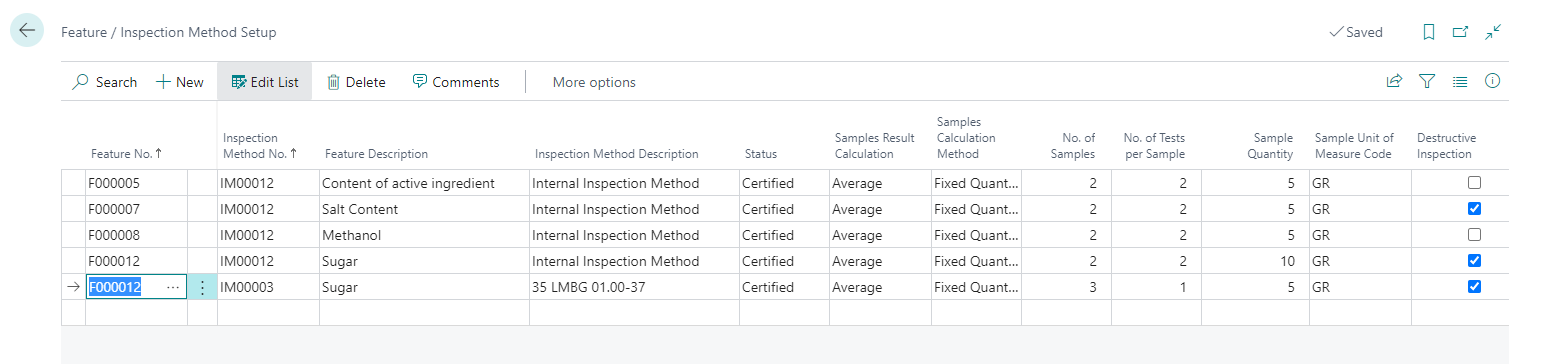Select the F000005 feature cell
1546x364 pixels.
coord(136,183)
